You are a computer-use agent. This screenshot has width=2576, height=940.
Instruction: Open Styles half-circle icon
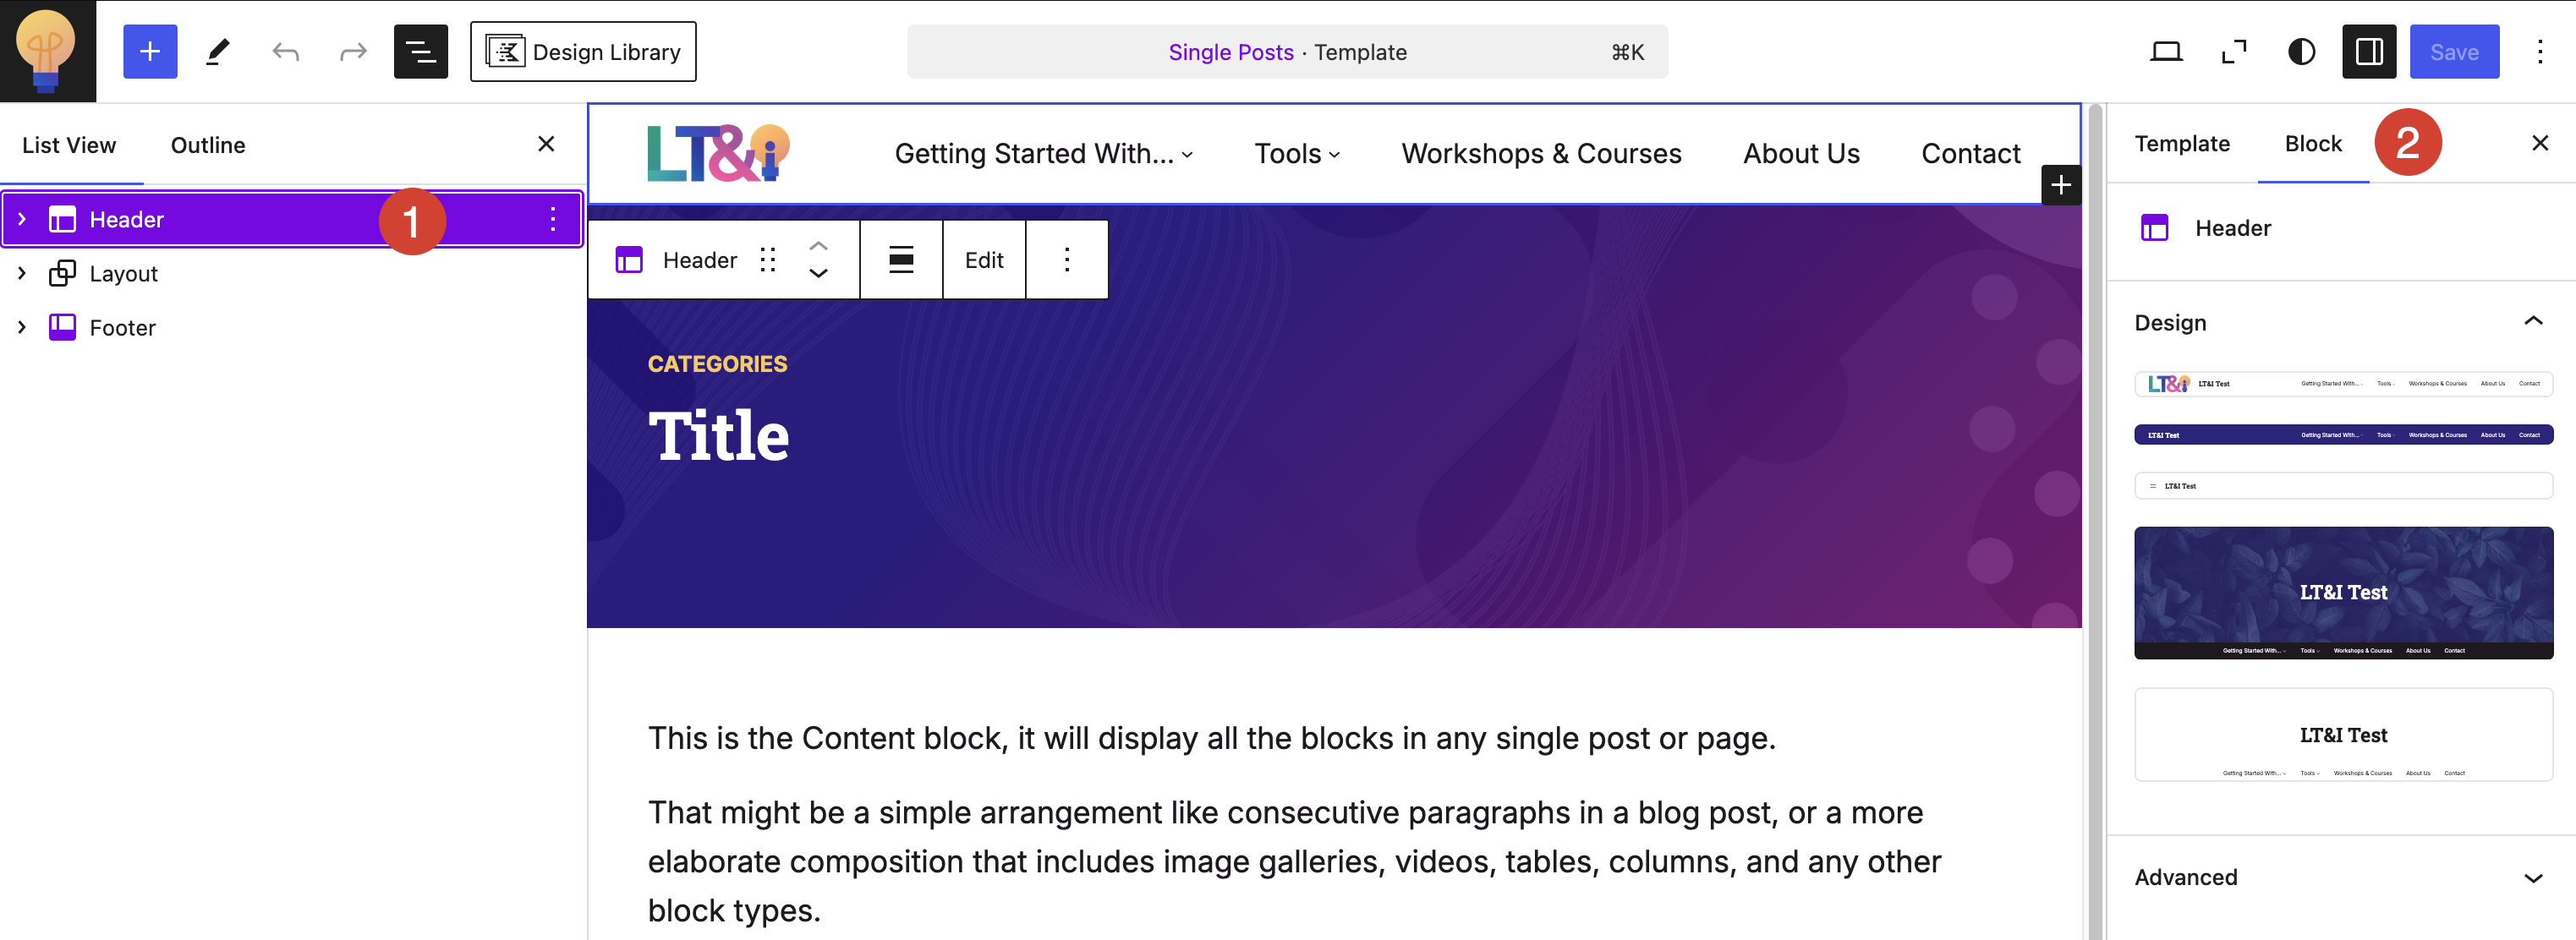[2301, 52]
